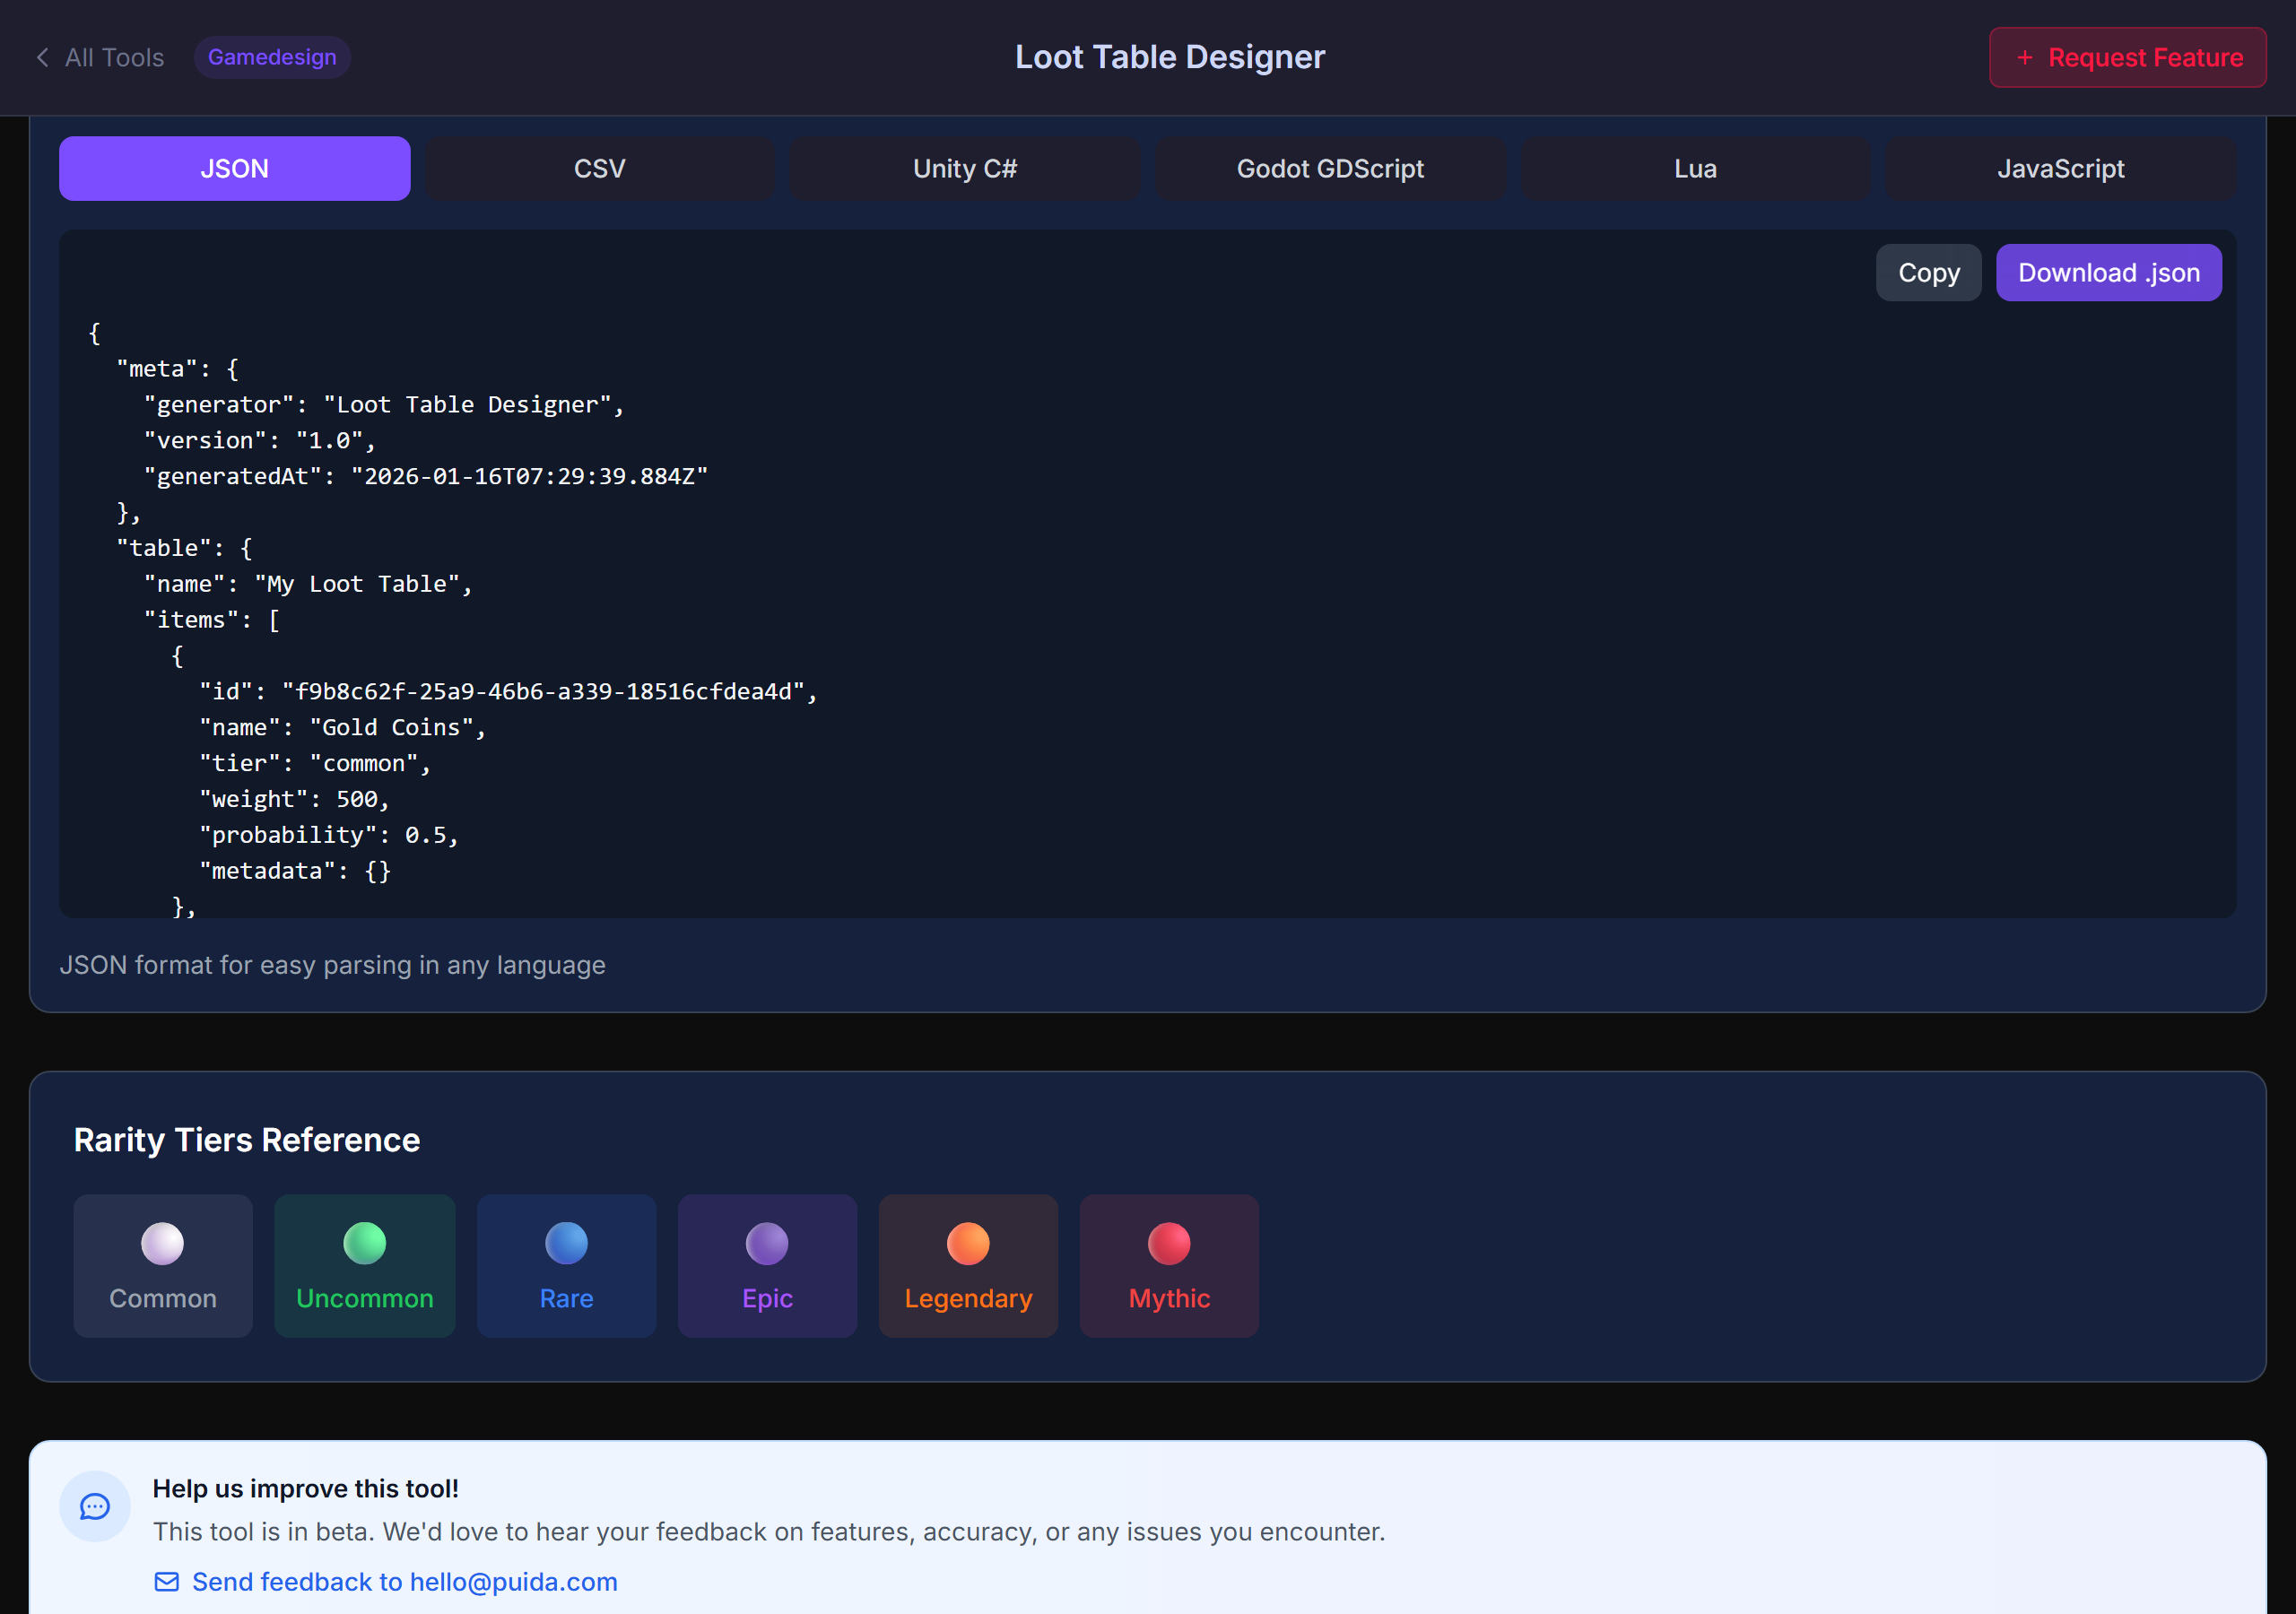The image size is (2296, 1614).
Task: Switch to the Unity C# format tab
Action: [964, 168]
